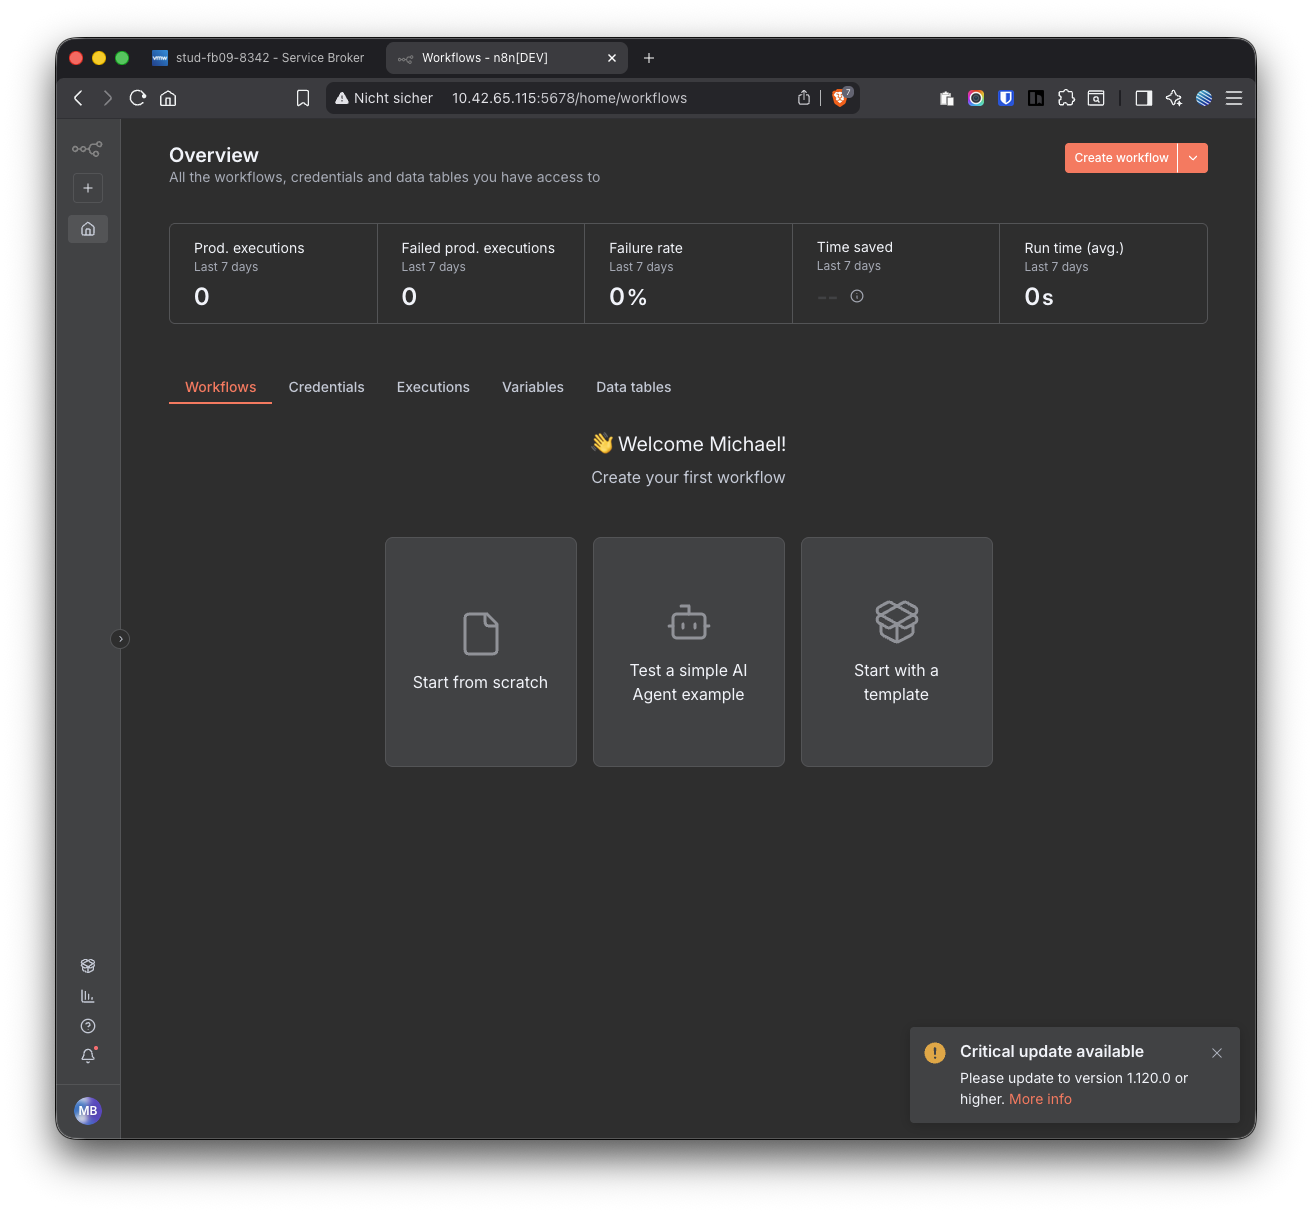The width and height of the screenshot is (1312, 1213).
Task: Switch to the Executions tab
Action: pos(433,387)
